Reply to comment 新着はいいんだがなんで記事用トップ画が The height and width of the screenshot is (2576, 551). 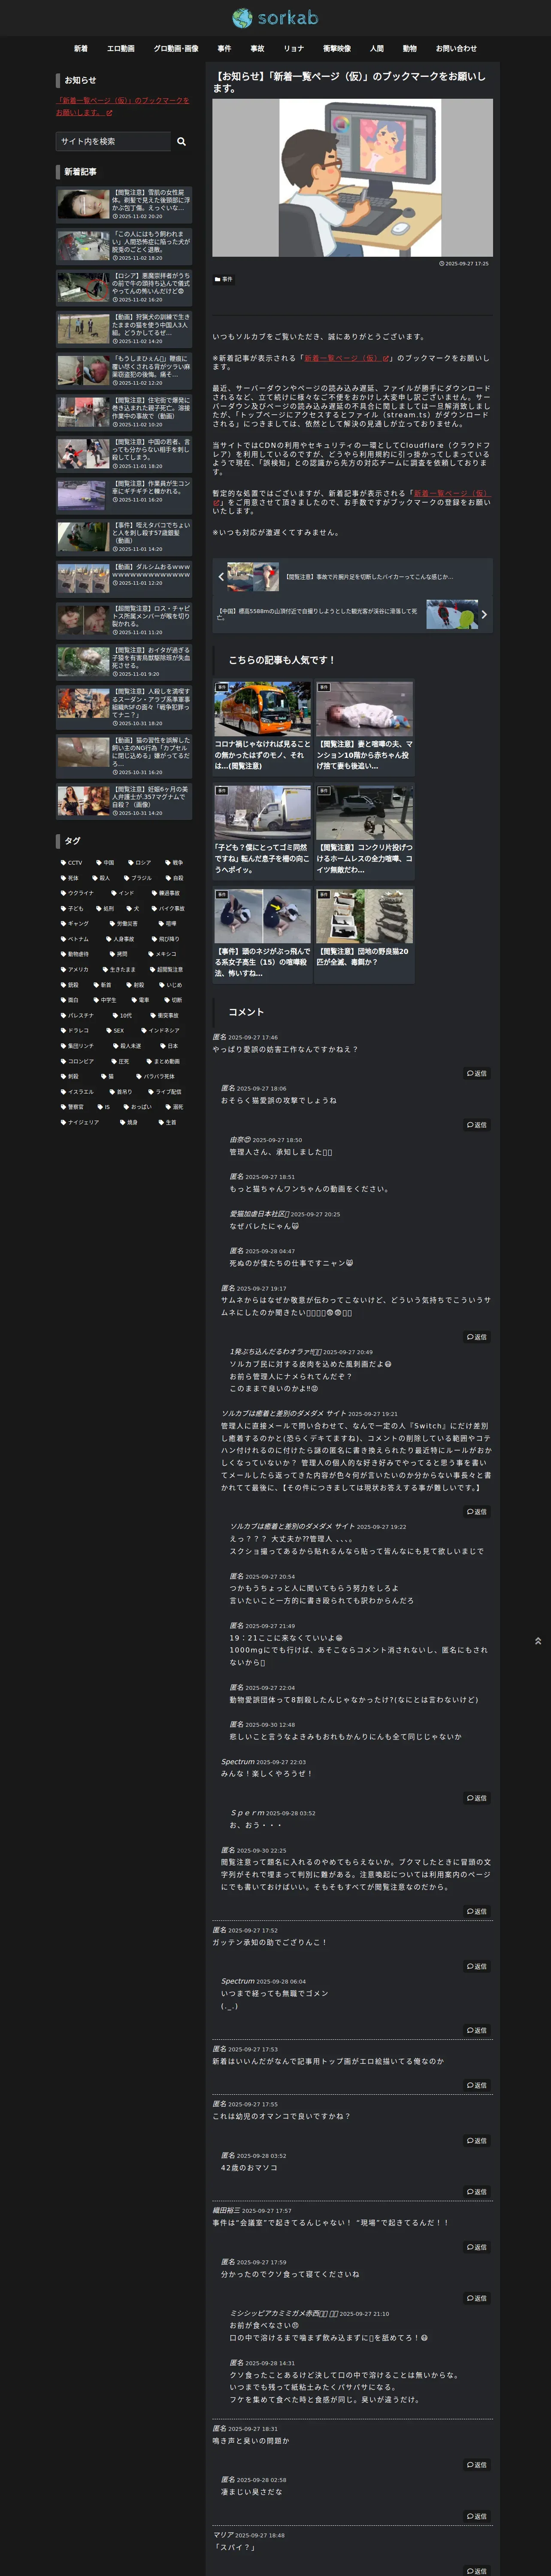tap(477, 2085)
